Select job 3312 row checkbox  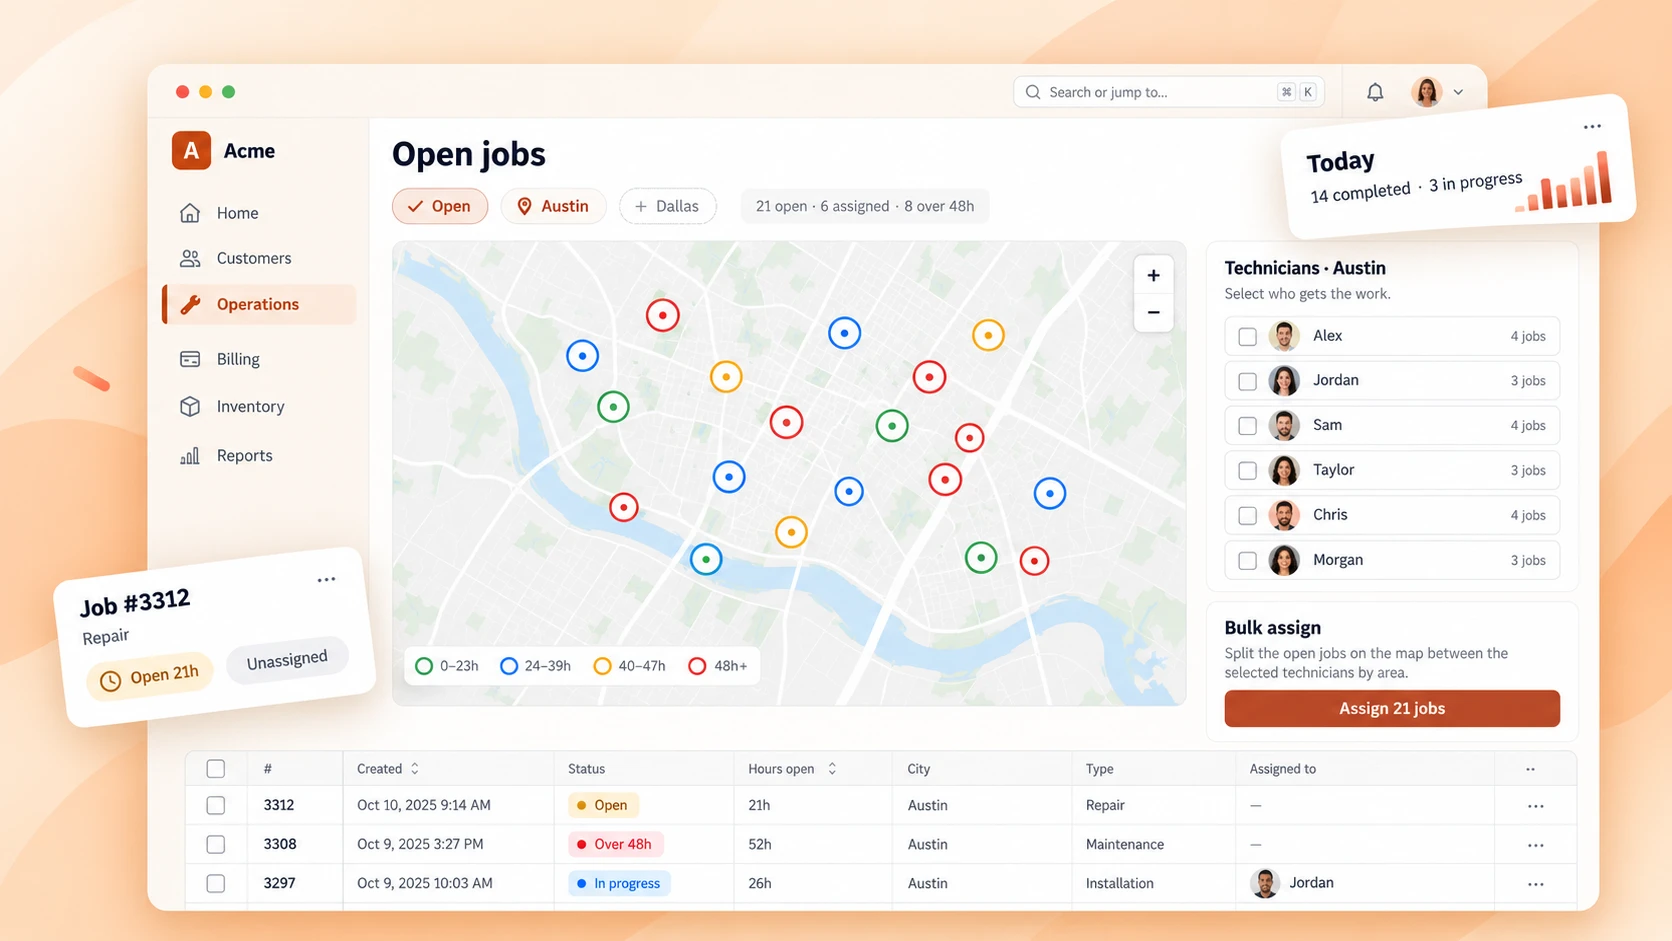215,805
